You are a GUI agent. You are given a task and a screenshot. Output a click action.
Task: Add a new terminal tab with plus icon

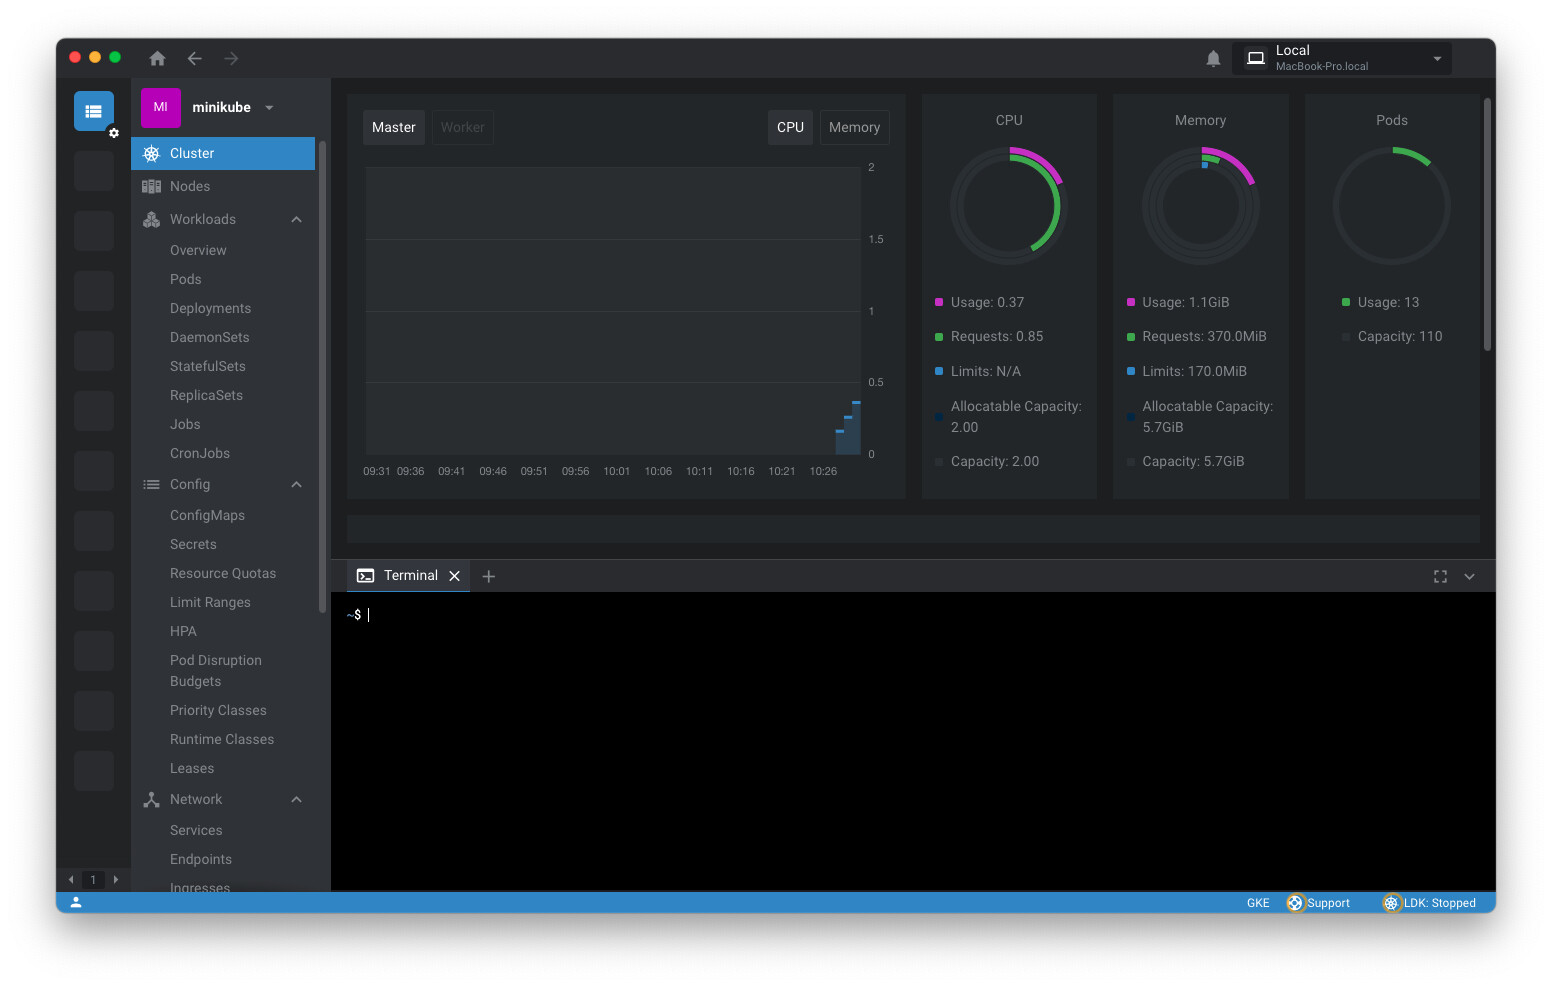489,576
